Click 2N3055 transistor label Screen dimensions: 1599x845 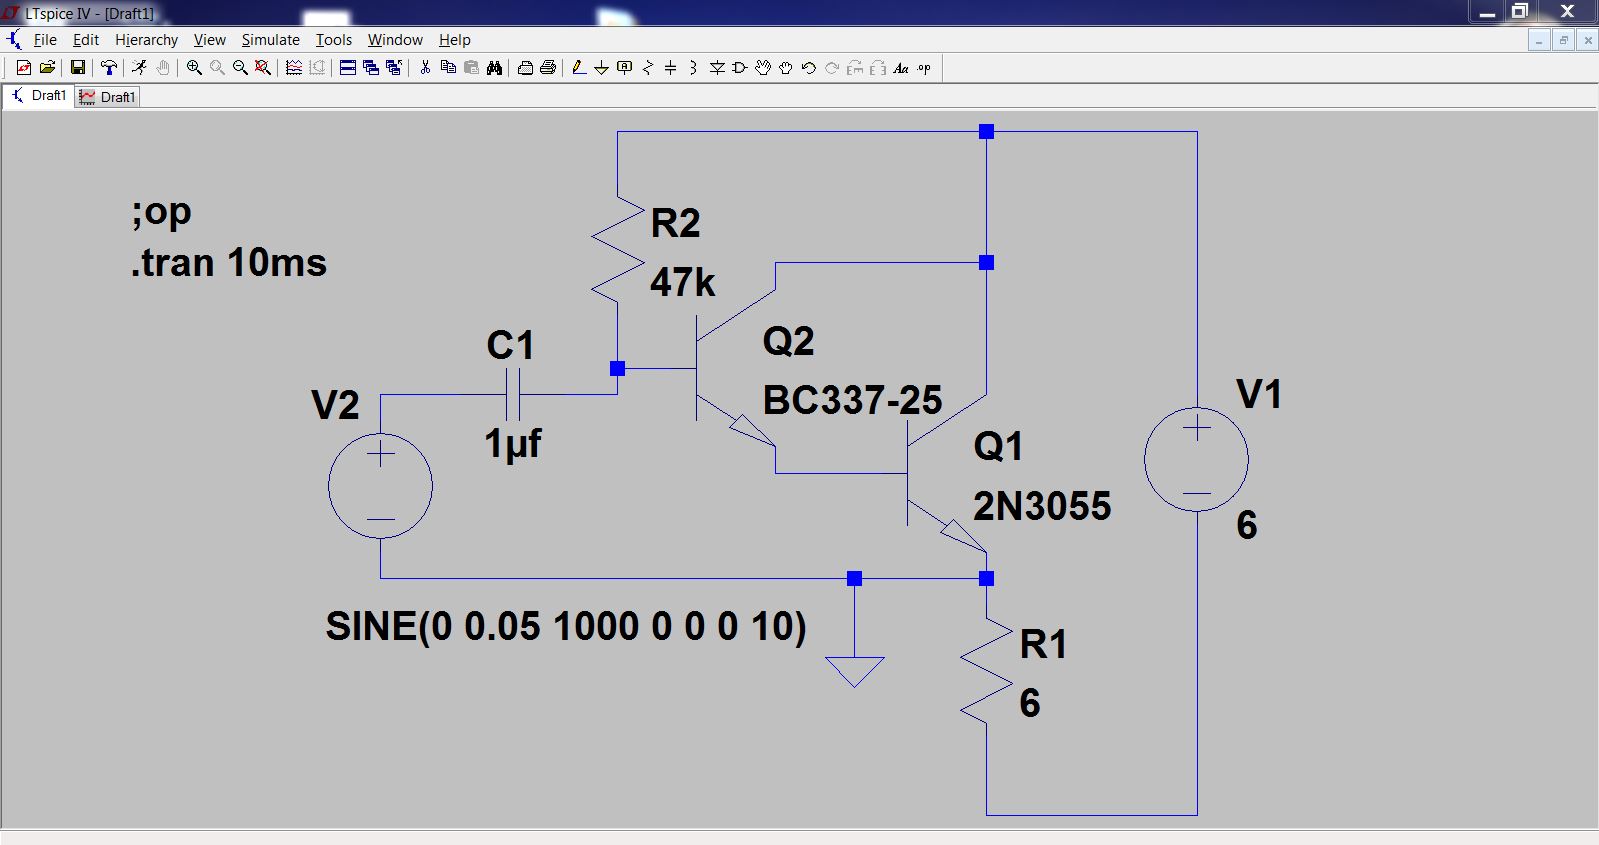click(x=1042, y=506)
